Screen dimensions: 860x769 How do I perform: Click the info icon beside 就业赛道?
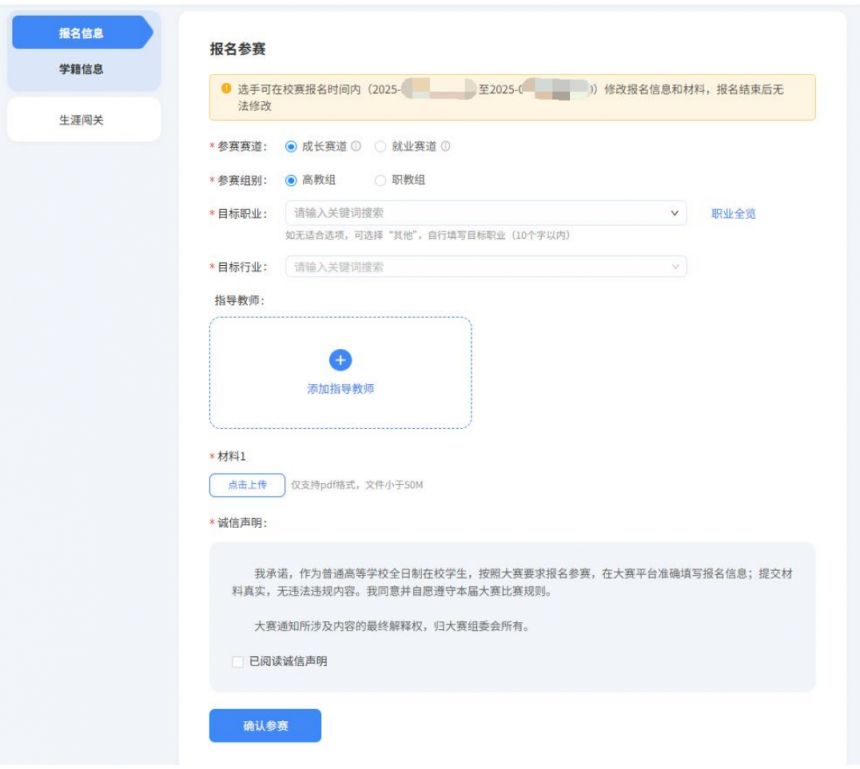pos(446,146)
